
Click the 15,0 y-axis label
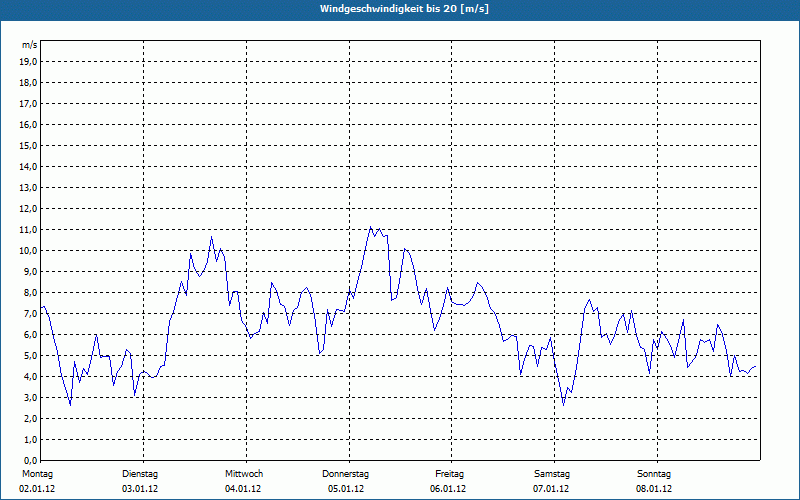(28, 145)
